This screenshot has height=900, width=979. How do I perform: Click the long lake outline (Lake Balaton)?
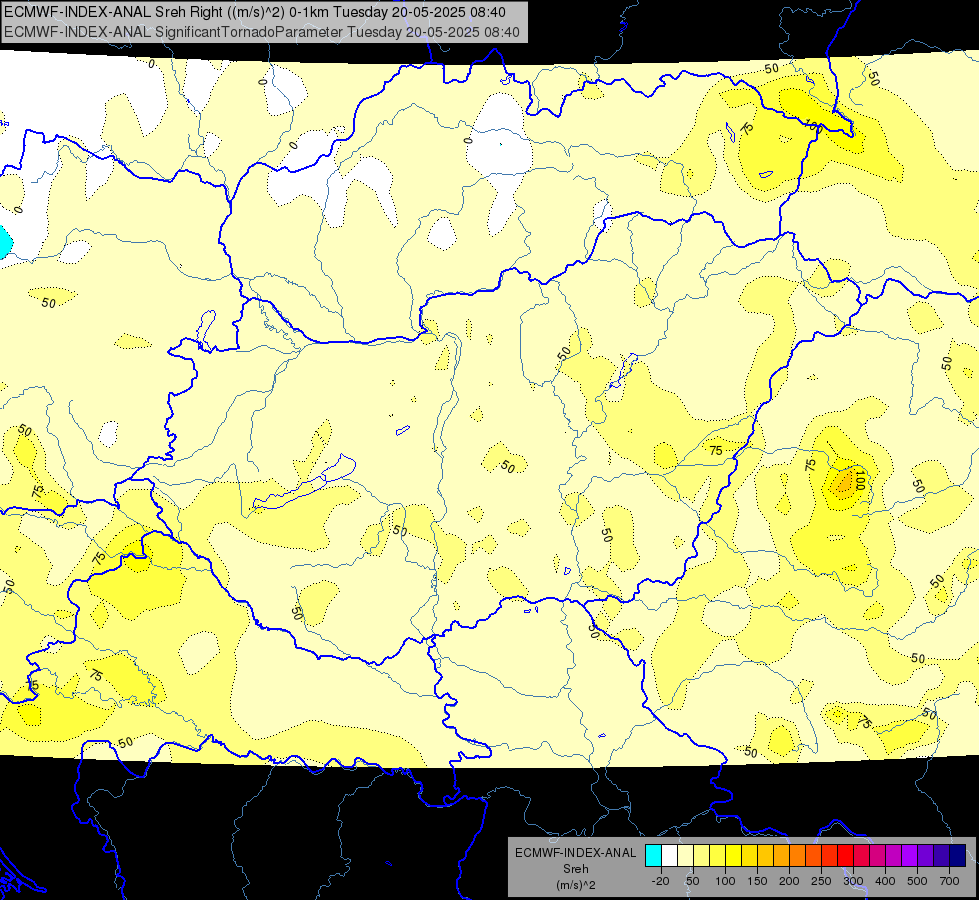(x=304, y=482)
